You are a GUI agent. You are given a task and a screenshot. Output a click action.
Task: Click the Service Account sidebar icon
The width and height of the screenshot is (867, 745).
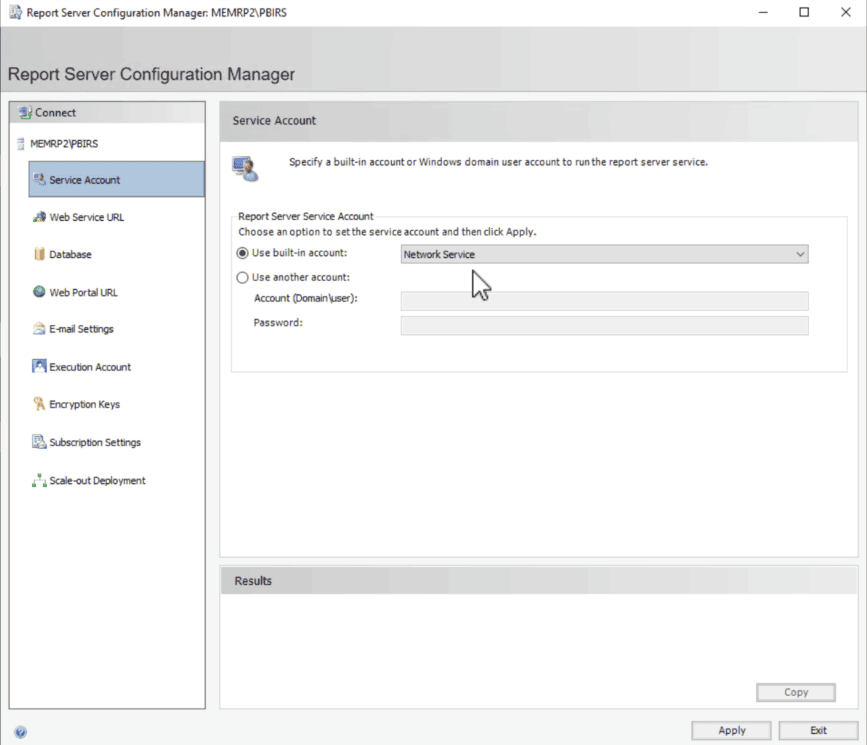(39, 179)
